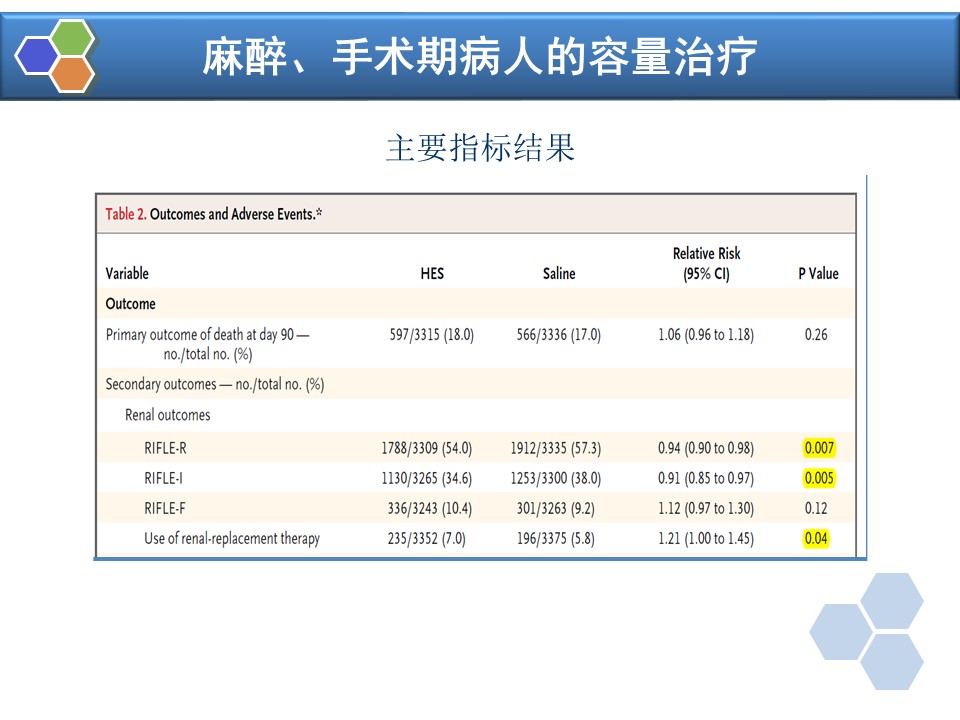Click the Saline value 1912/3335 (57.3)

[x=556, y=448]
